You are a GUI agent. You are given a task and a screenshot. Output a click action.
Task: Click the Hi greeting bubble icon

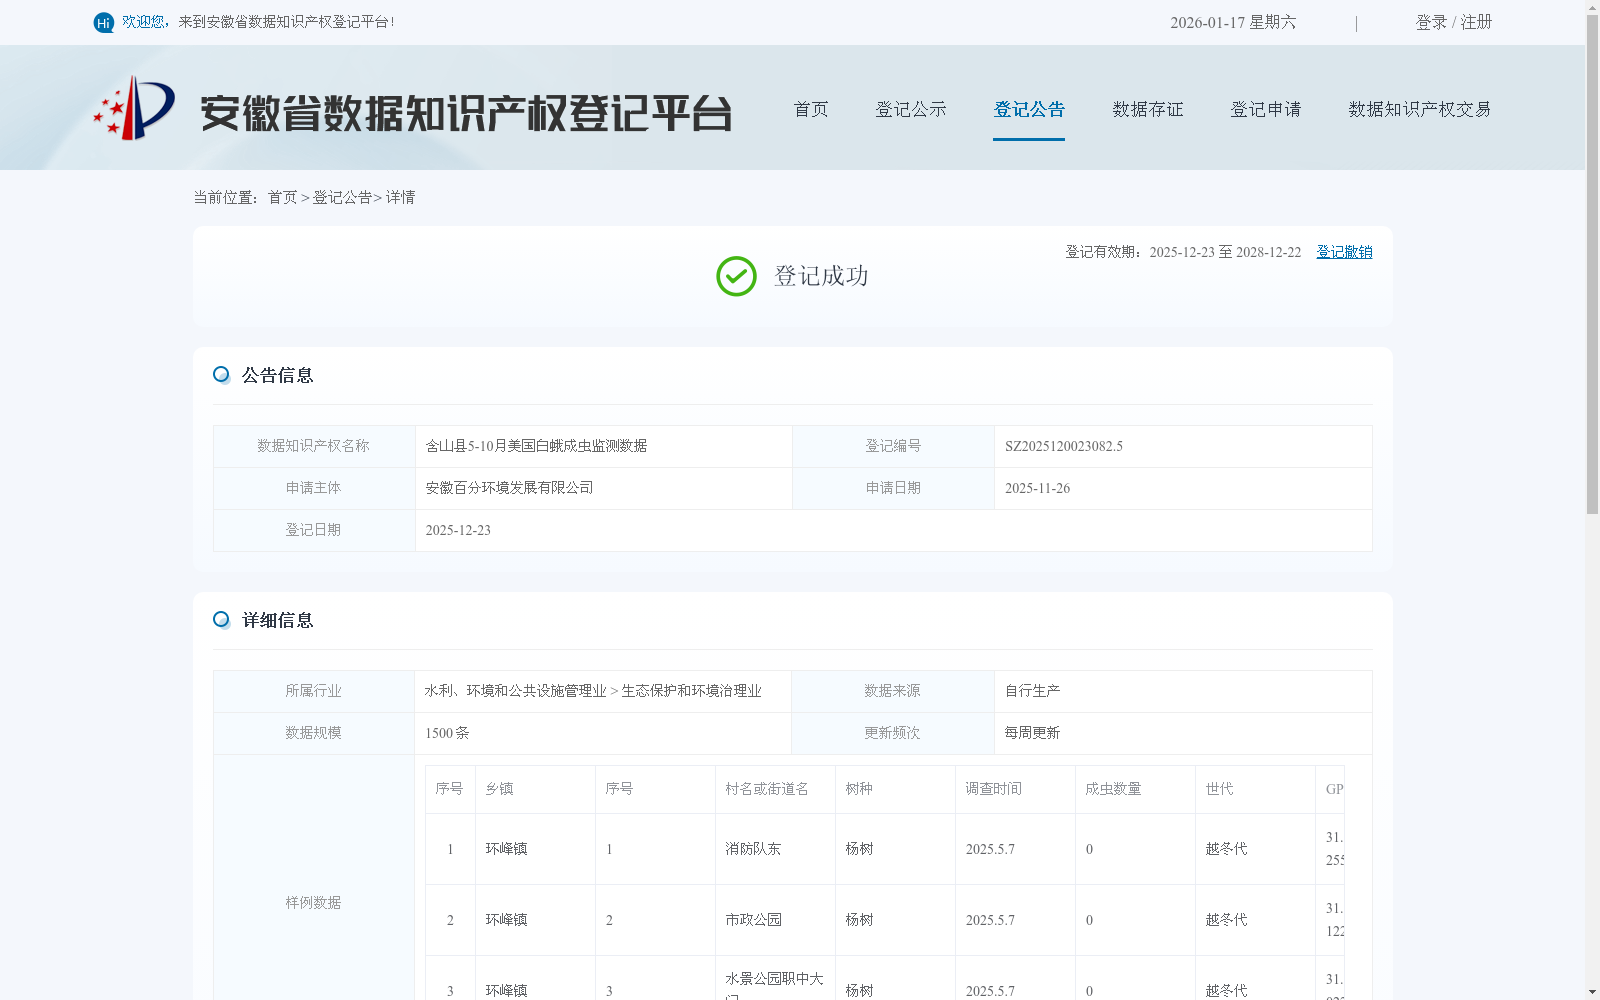pos(104,22)
